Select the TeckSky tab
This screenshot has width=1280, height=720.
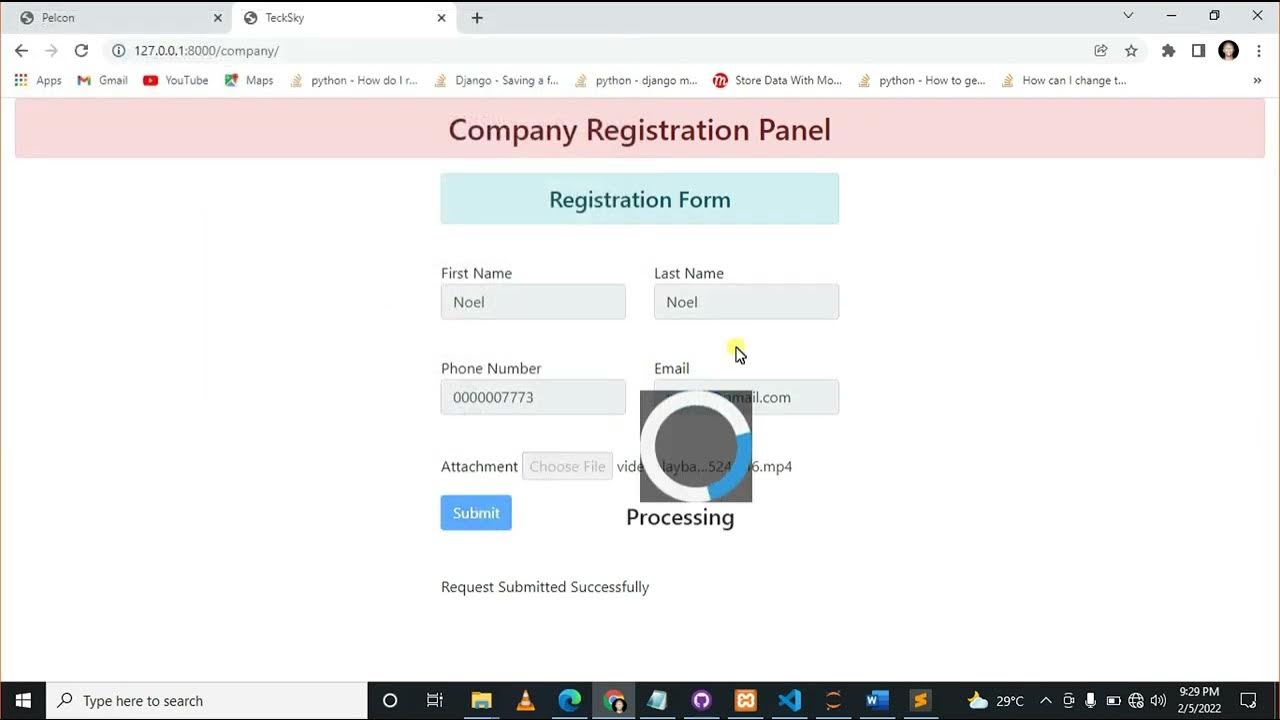[345, 18]
